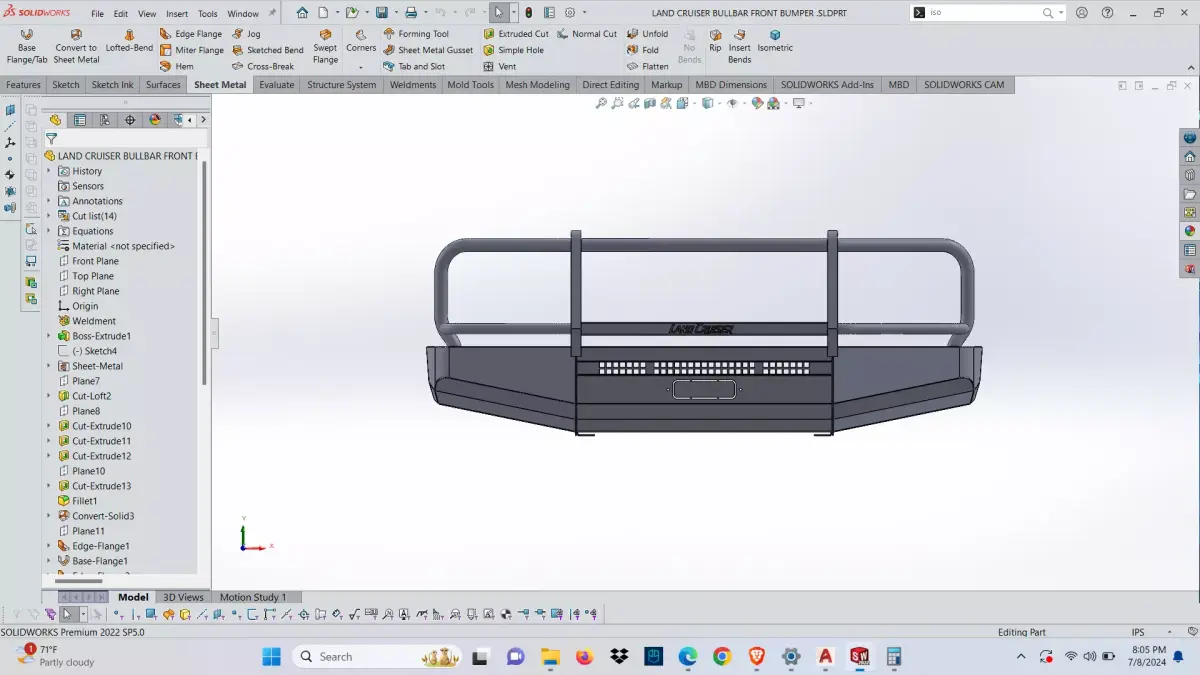Select the Base Flange/Tab tool
Image resolution: width=1200 pixels, height=675 pixels.
pos(26,47)
